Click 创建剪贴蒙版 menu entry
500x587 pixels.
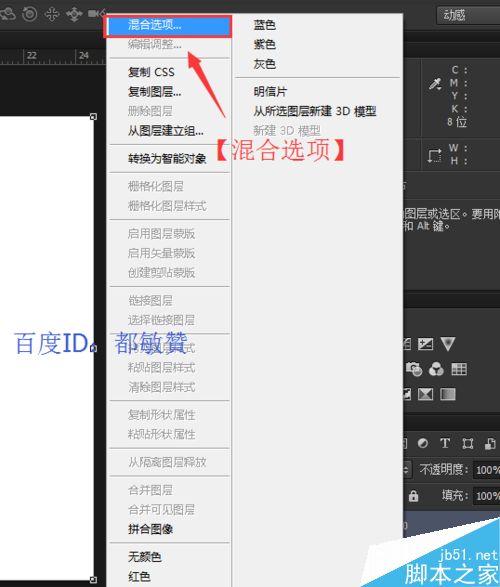168,273
